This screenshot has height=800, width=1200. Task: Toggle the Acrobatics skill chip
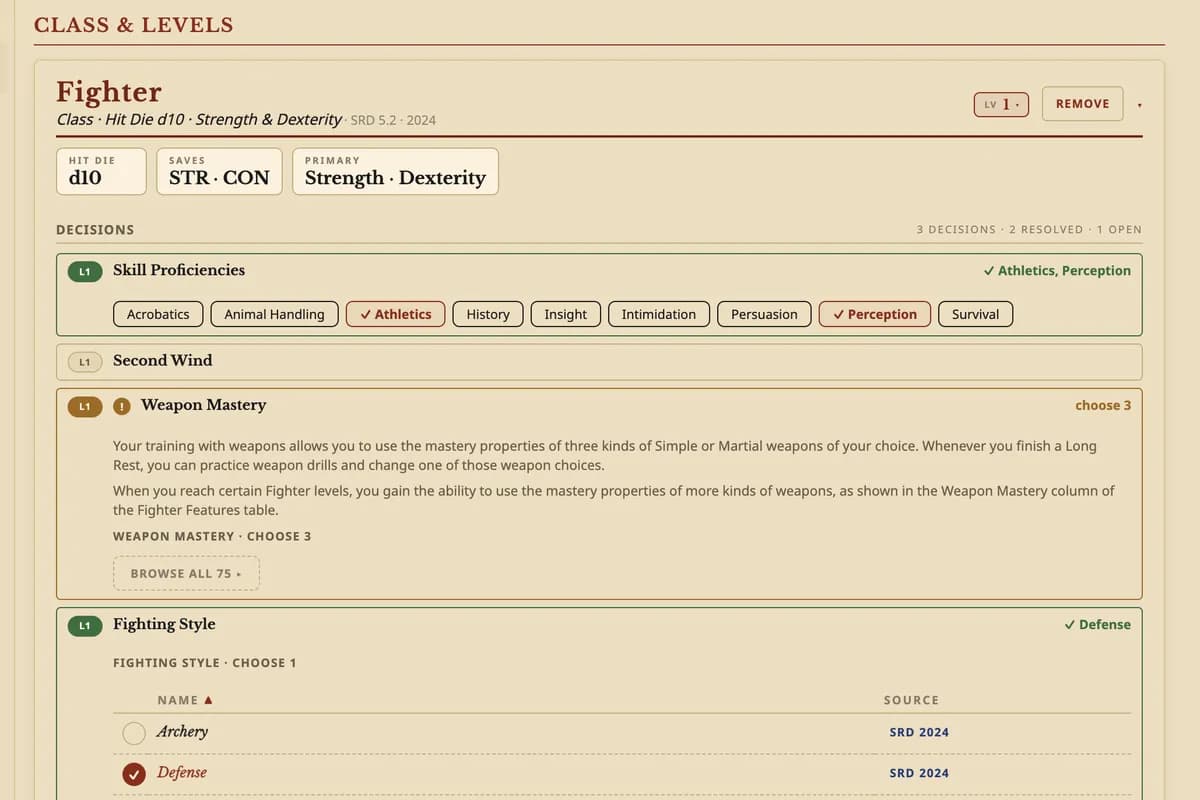[x=158, y=314]
